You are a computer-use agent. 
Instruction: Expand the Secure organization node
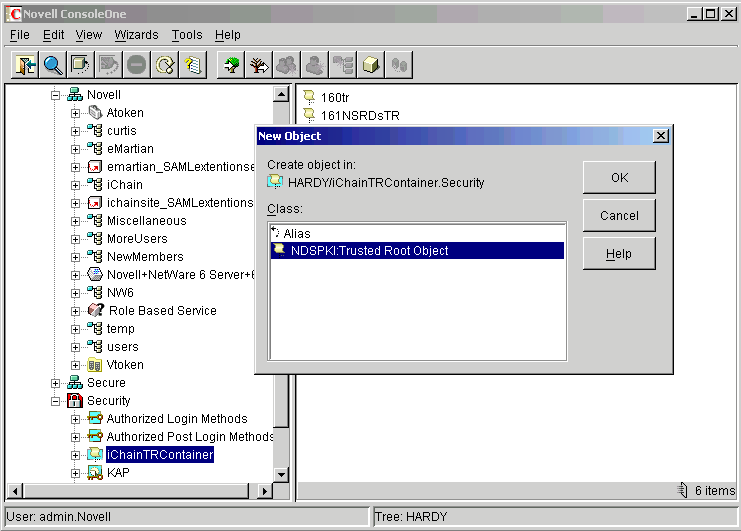[55, 383]
